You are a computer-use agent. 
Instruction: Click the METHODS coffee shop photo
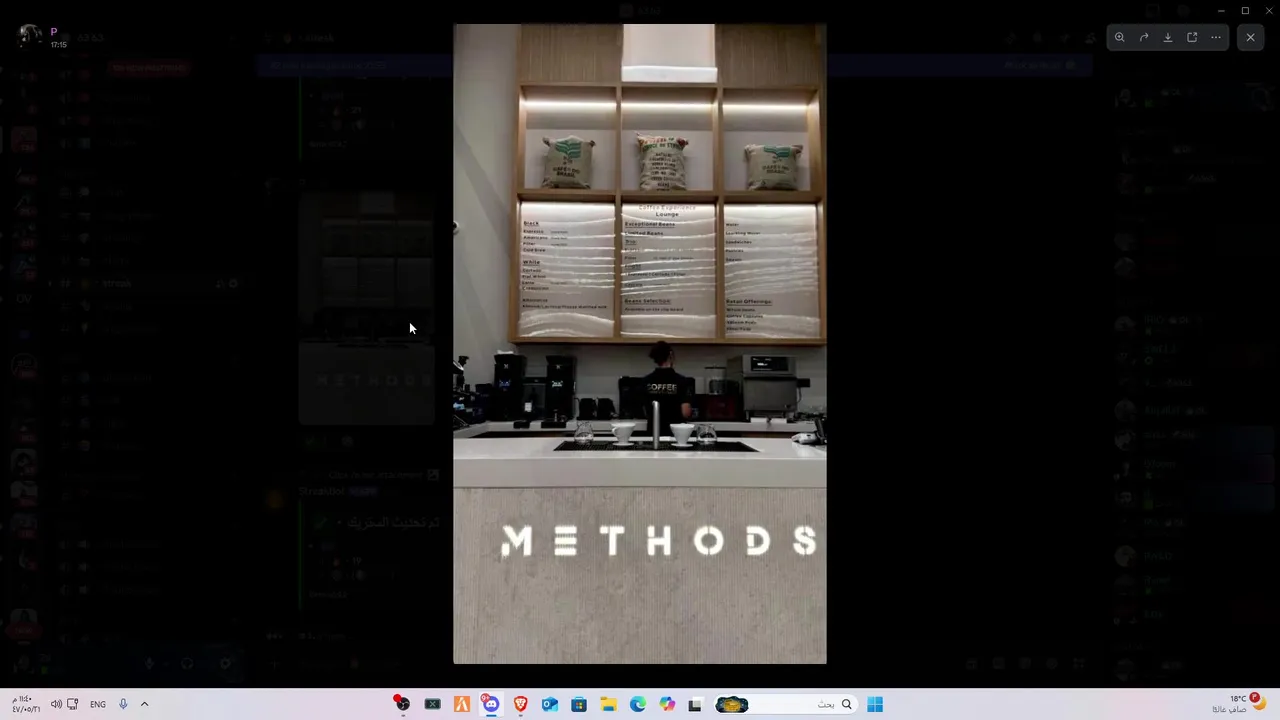pyautogui.click(x=640, y=344)
